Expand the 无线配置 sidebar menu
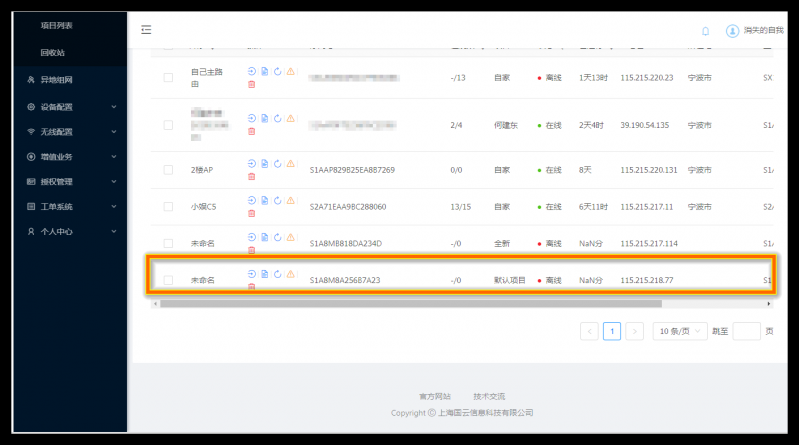799x445 pixels. tap(71, 132)
